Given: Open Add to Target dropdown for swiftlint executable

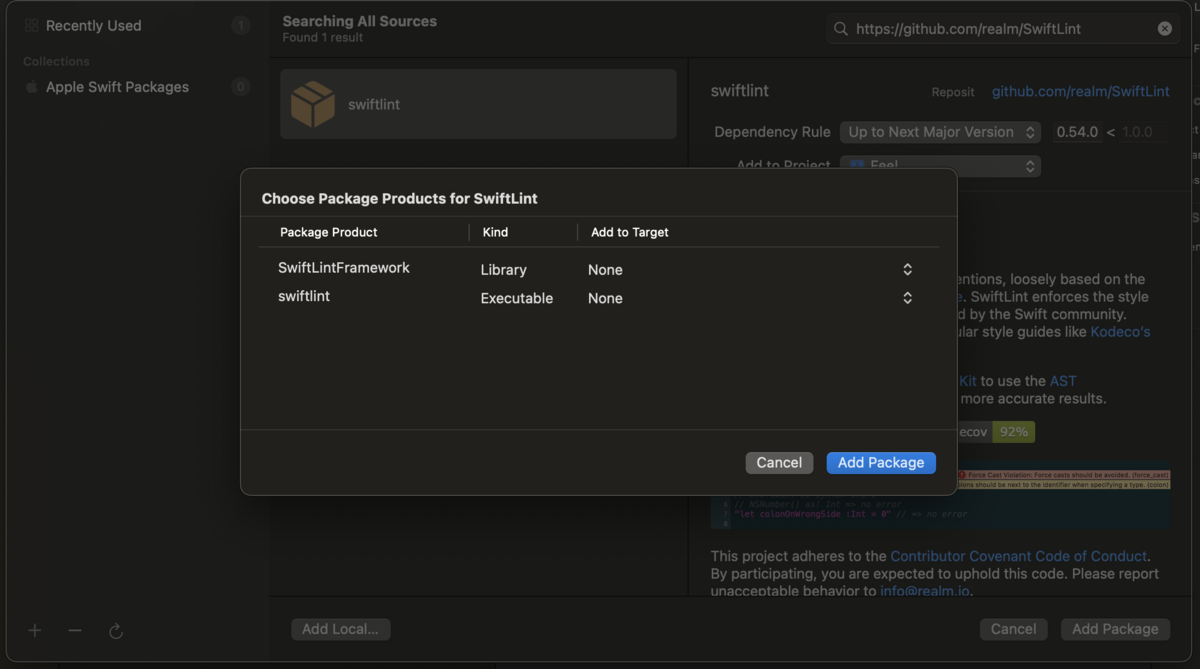Looking at the screenshot, I should tap(750, 298).
